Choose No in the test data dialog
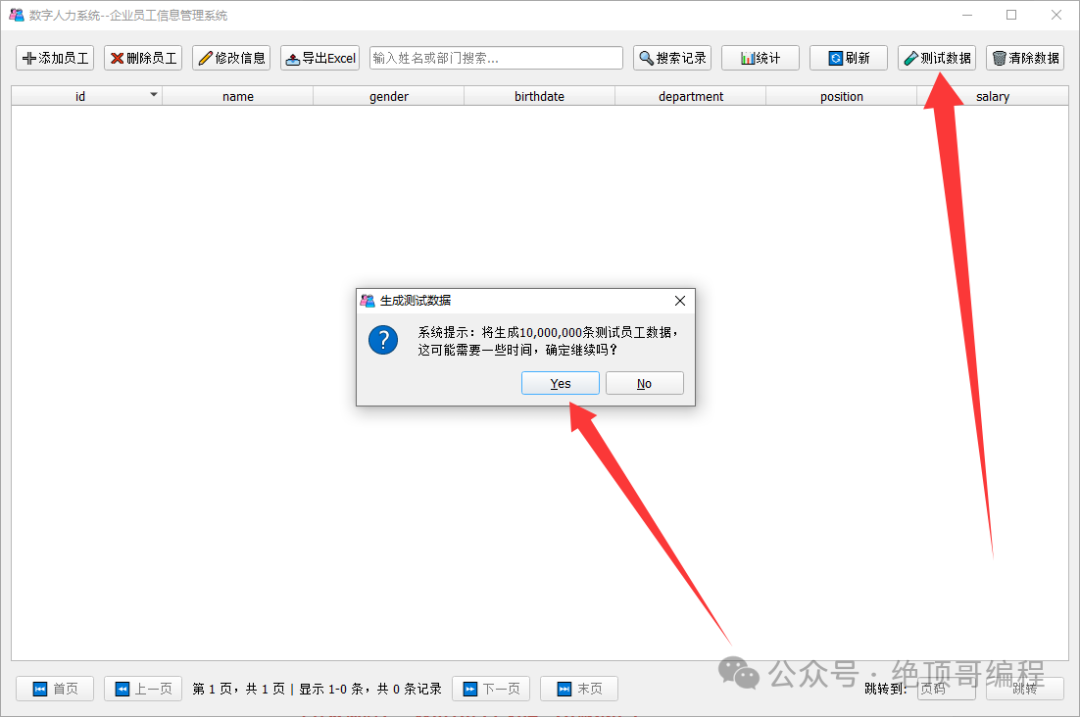The height and width of the screenshot is (717, 1080). (x=644, y=384)
